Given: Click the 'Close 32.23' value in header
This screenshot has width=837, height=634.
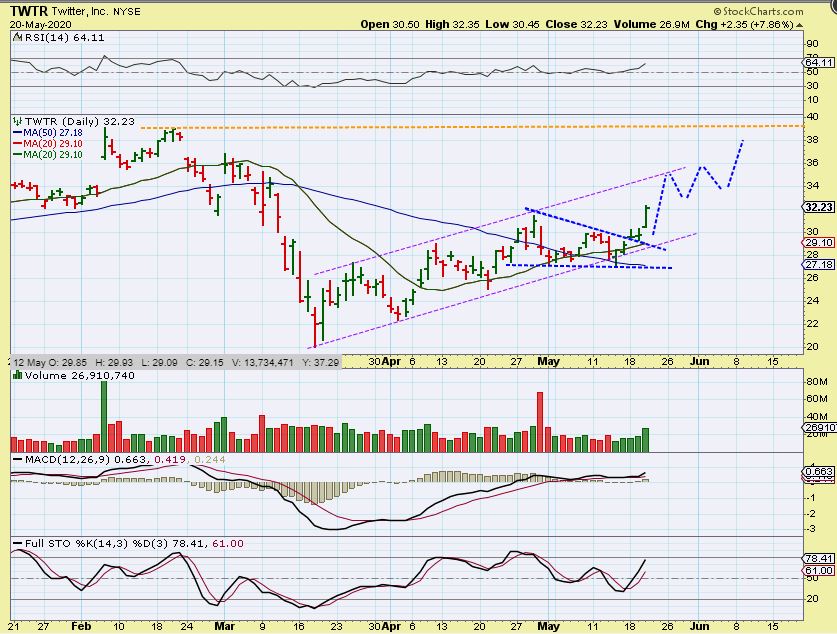Looking at the screenshot, I should click(x=577, y=25).
